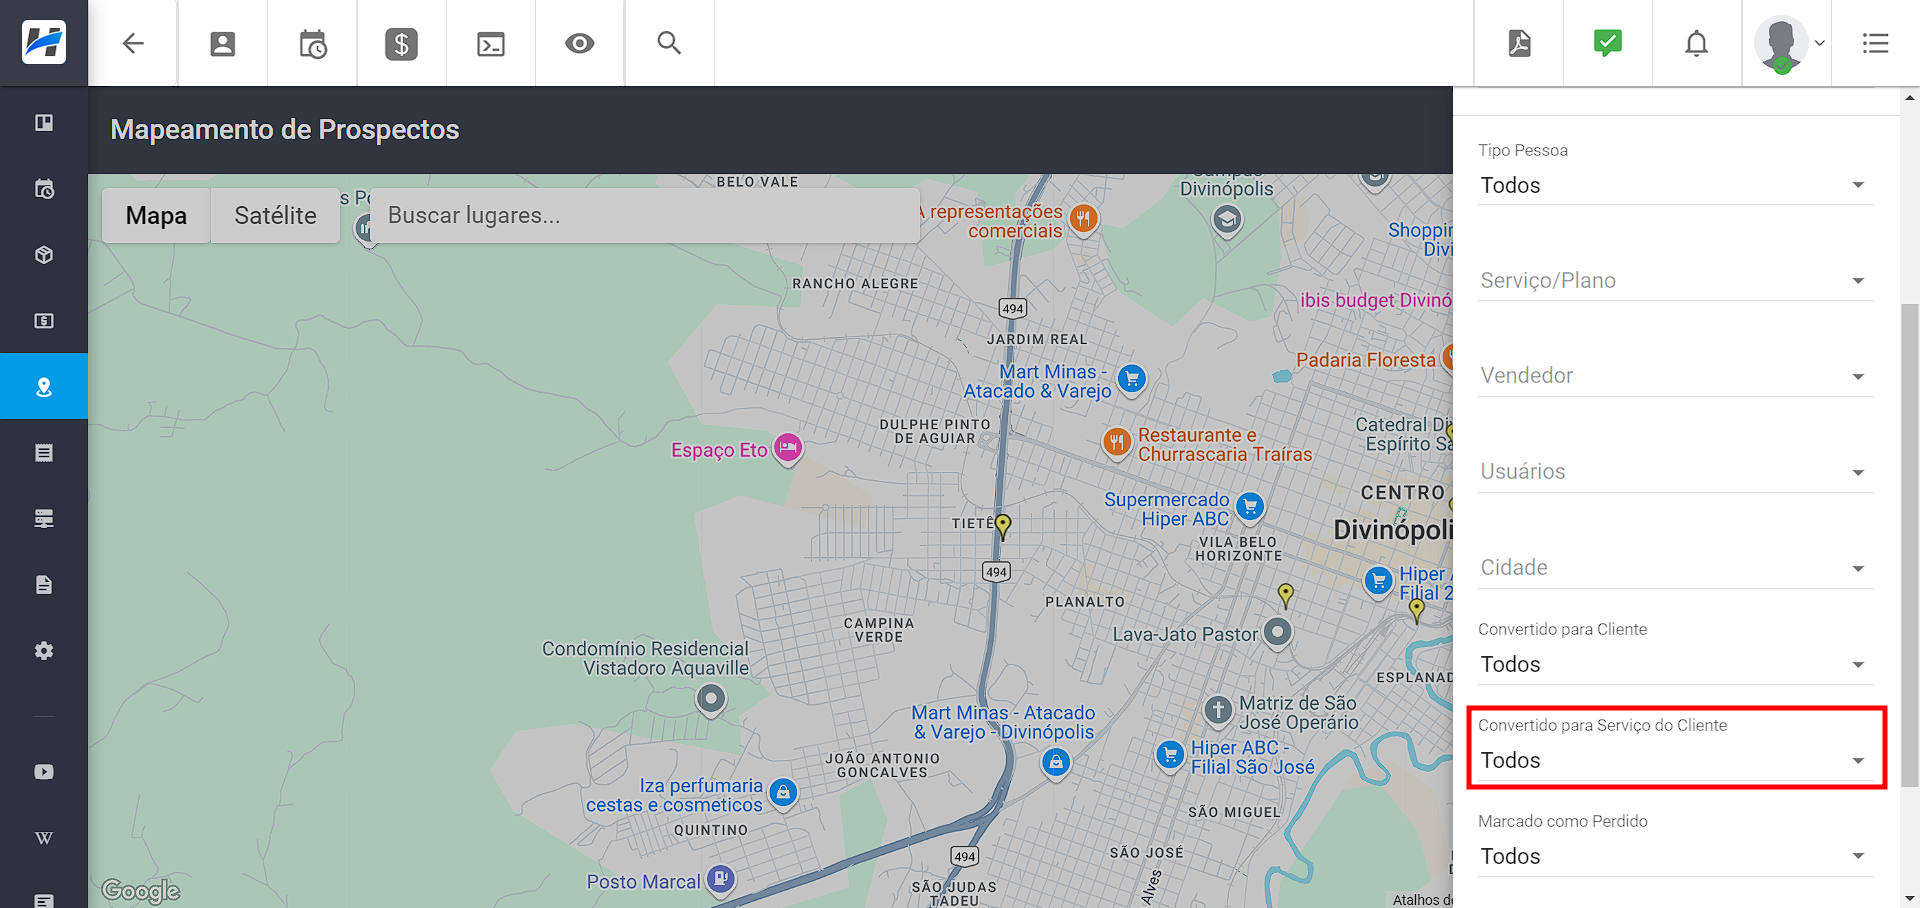1920x908 pixels.
Task: Open the notifications bell
Action: [x=1697, y=43]
